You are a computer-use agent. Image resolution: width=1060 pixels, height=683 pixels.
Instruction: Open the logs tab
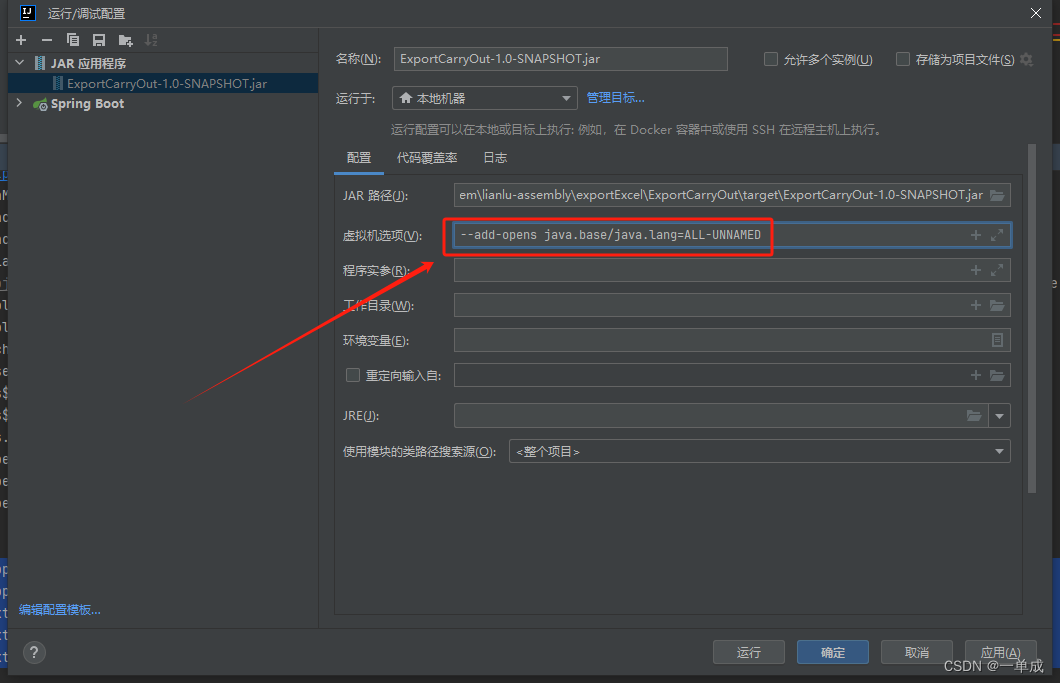click(494, 157)
